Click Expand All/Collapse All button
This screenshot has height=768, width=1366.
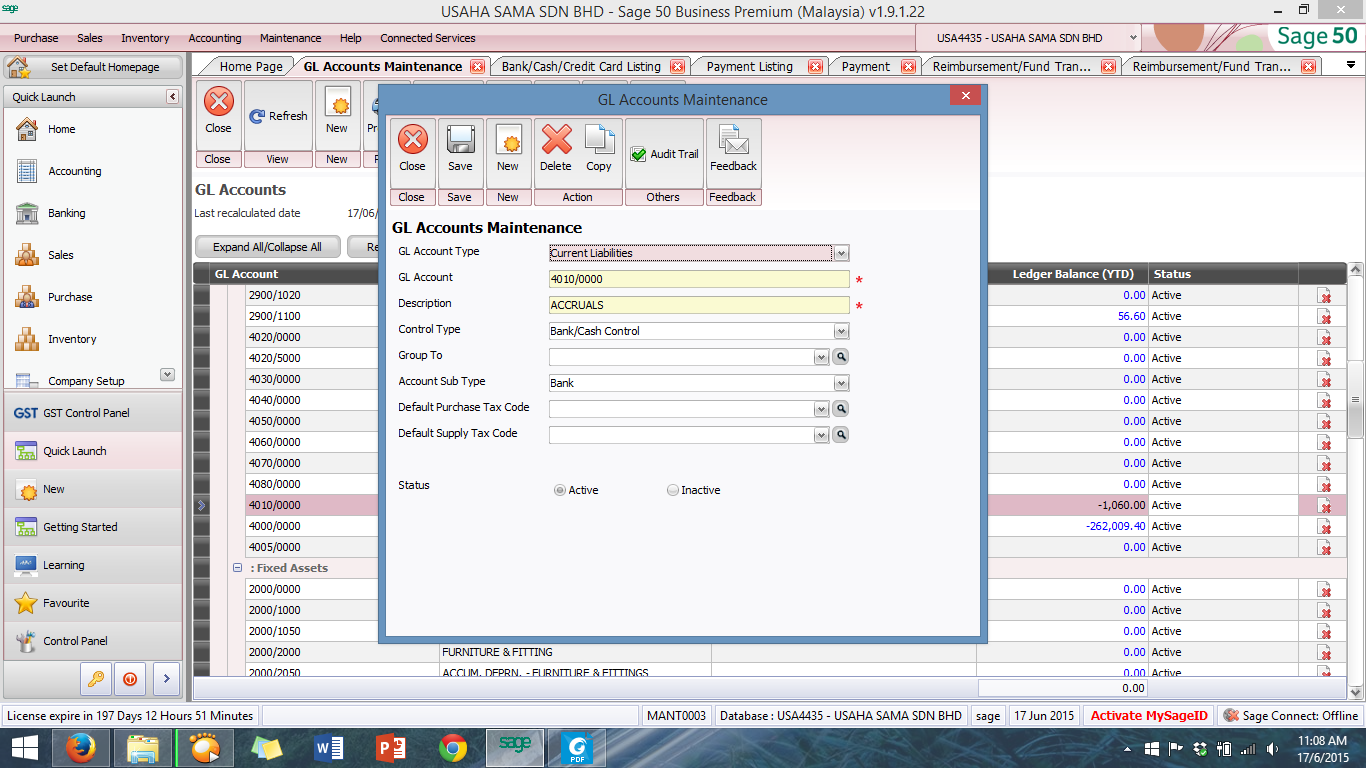click(x=267, y=247)
